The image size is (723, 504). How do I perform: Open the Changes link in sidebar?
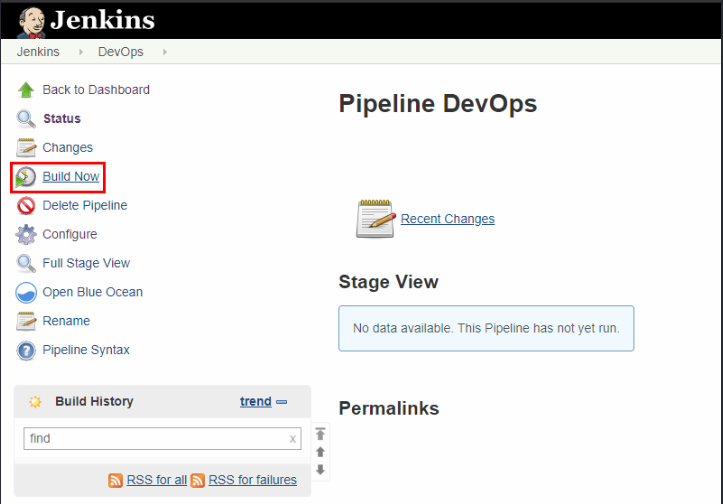pyautogui.click(x=68, y=148)
